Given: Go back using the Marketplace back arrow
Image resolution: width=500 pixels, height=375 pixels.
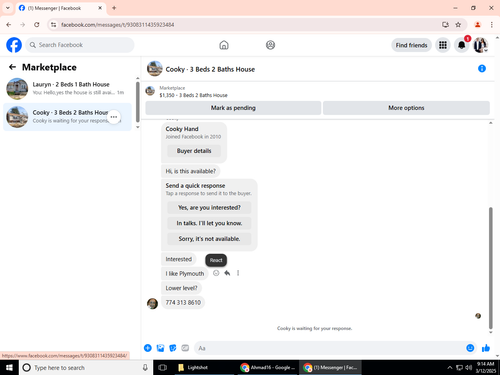Looking at the screenshot, I should coord(12,67).
